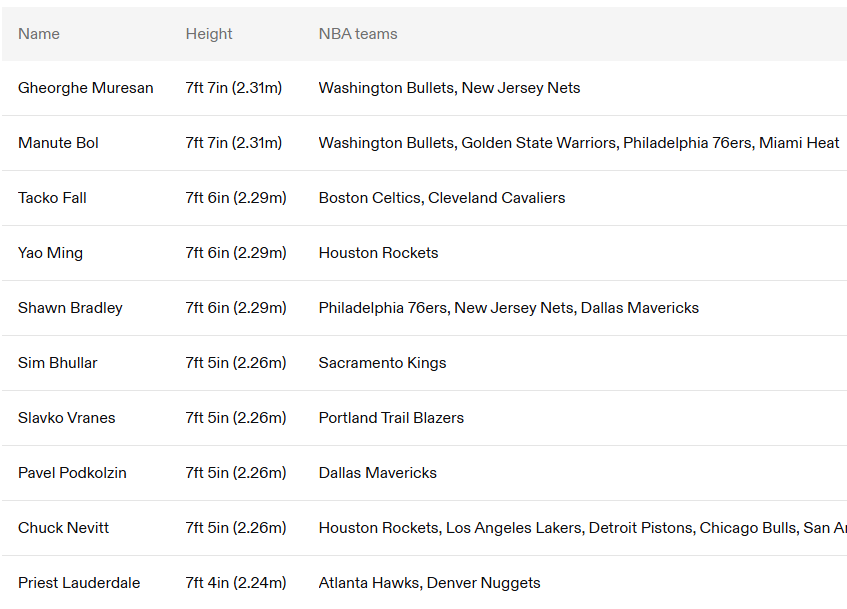Screen dimensions: 847x609
Task: Click the 7ft 4in (2.24m) height cell
Action: 236,583
